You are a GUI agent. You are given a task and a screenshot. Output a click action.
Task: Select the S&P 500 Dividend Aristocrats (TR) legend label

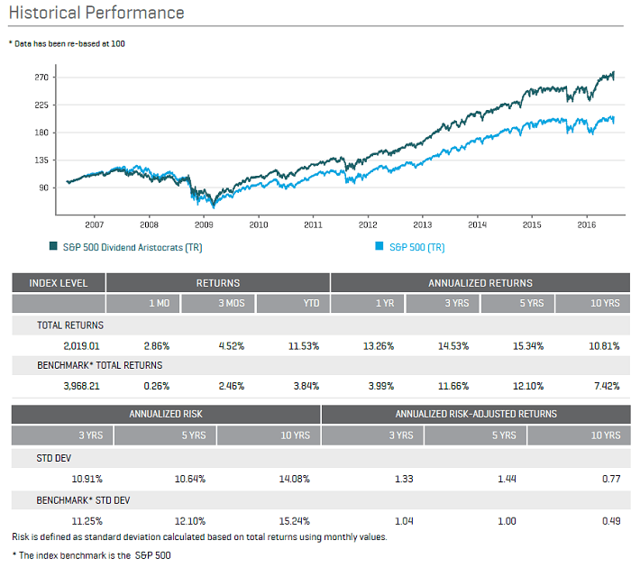coord(133,247)
